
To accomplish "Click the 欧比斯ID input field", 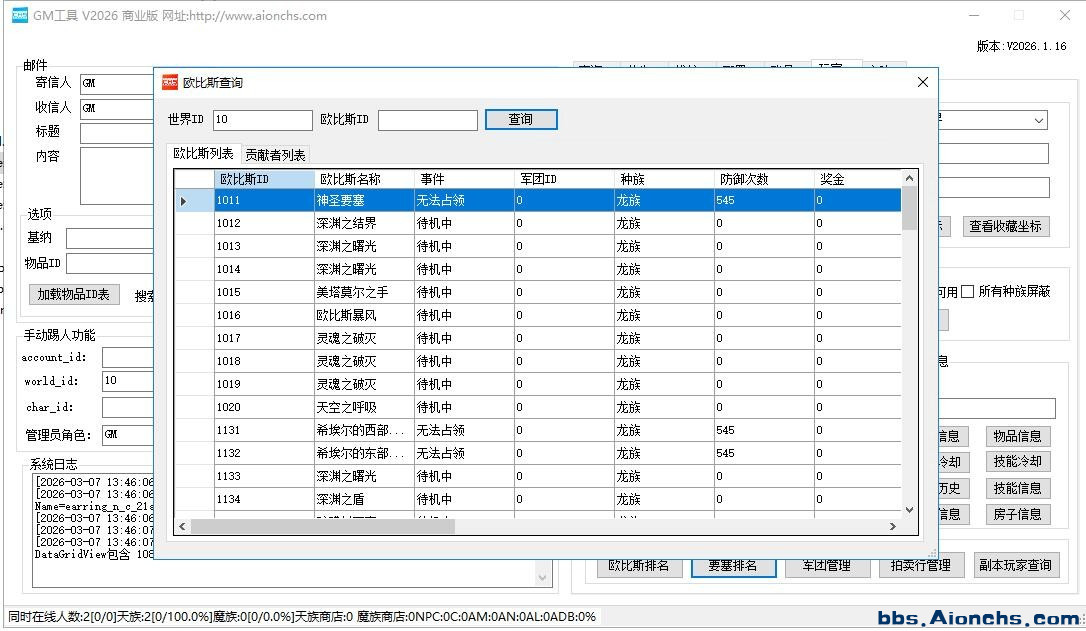I will pos(427,120).
